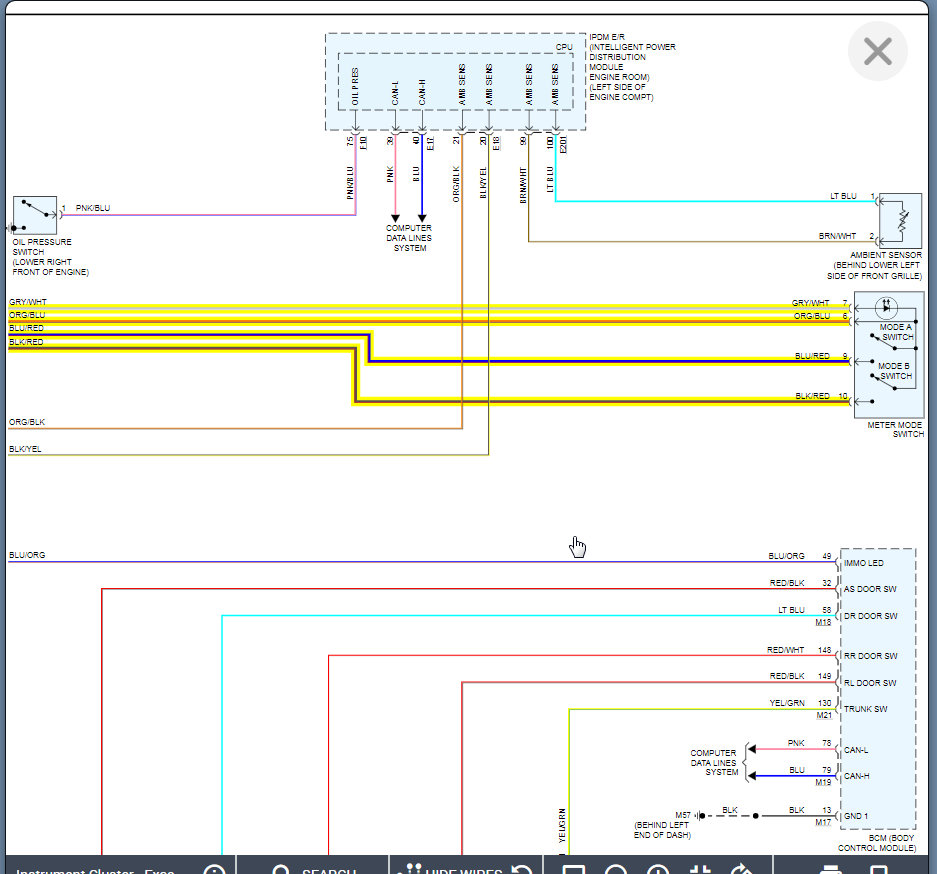This screenshot has width=937, height=874.
Task: Click the reset wires arrow icon
Action: pyautogui.click(x=520, y=868)
